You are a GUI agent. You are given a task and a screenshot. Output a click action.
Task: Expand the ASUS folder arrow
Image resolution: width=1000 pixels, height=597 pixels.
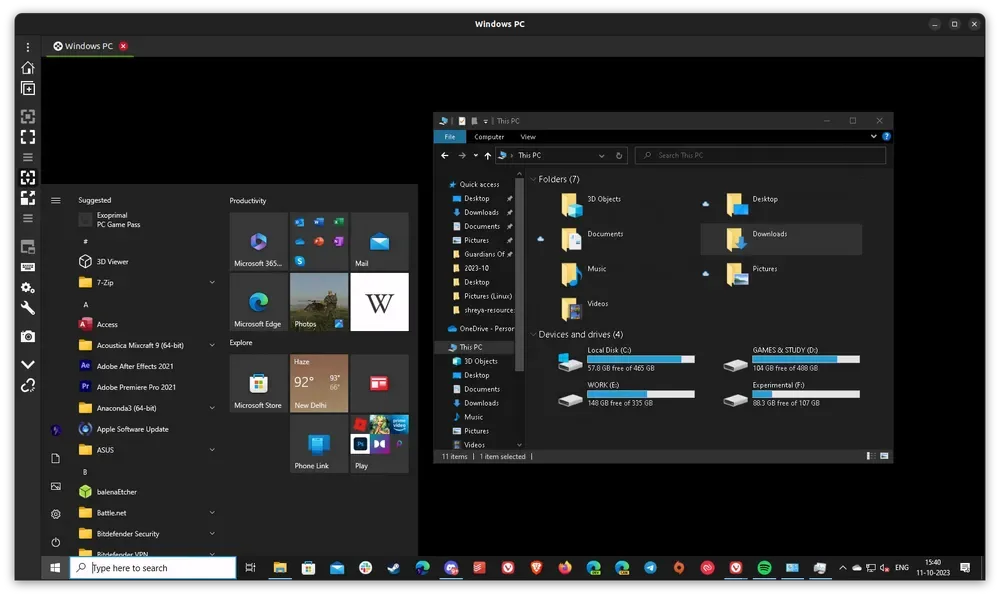coord(212,450)
